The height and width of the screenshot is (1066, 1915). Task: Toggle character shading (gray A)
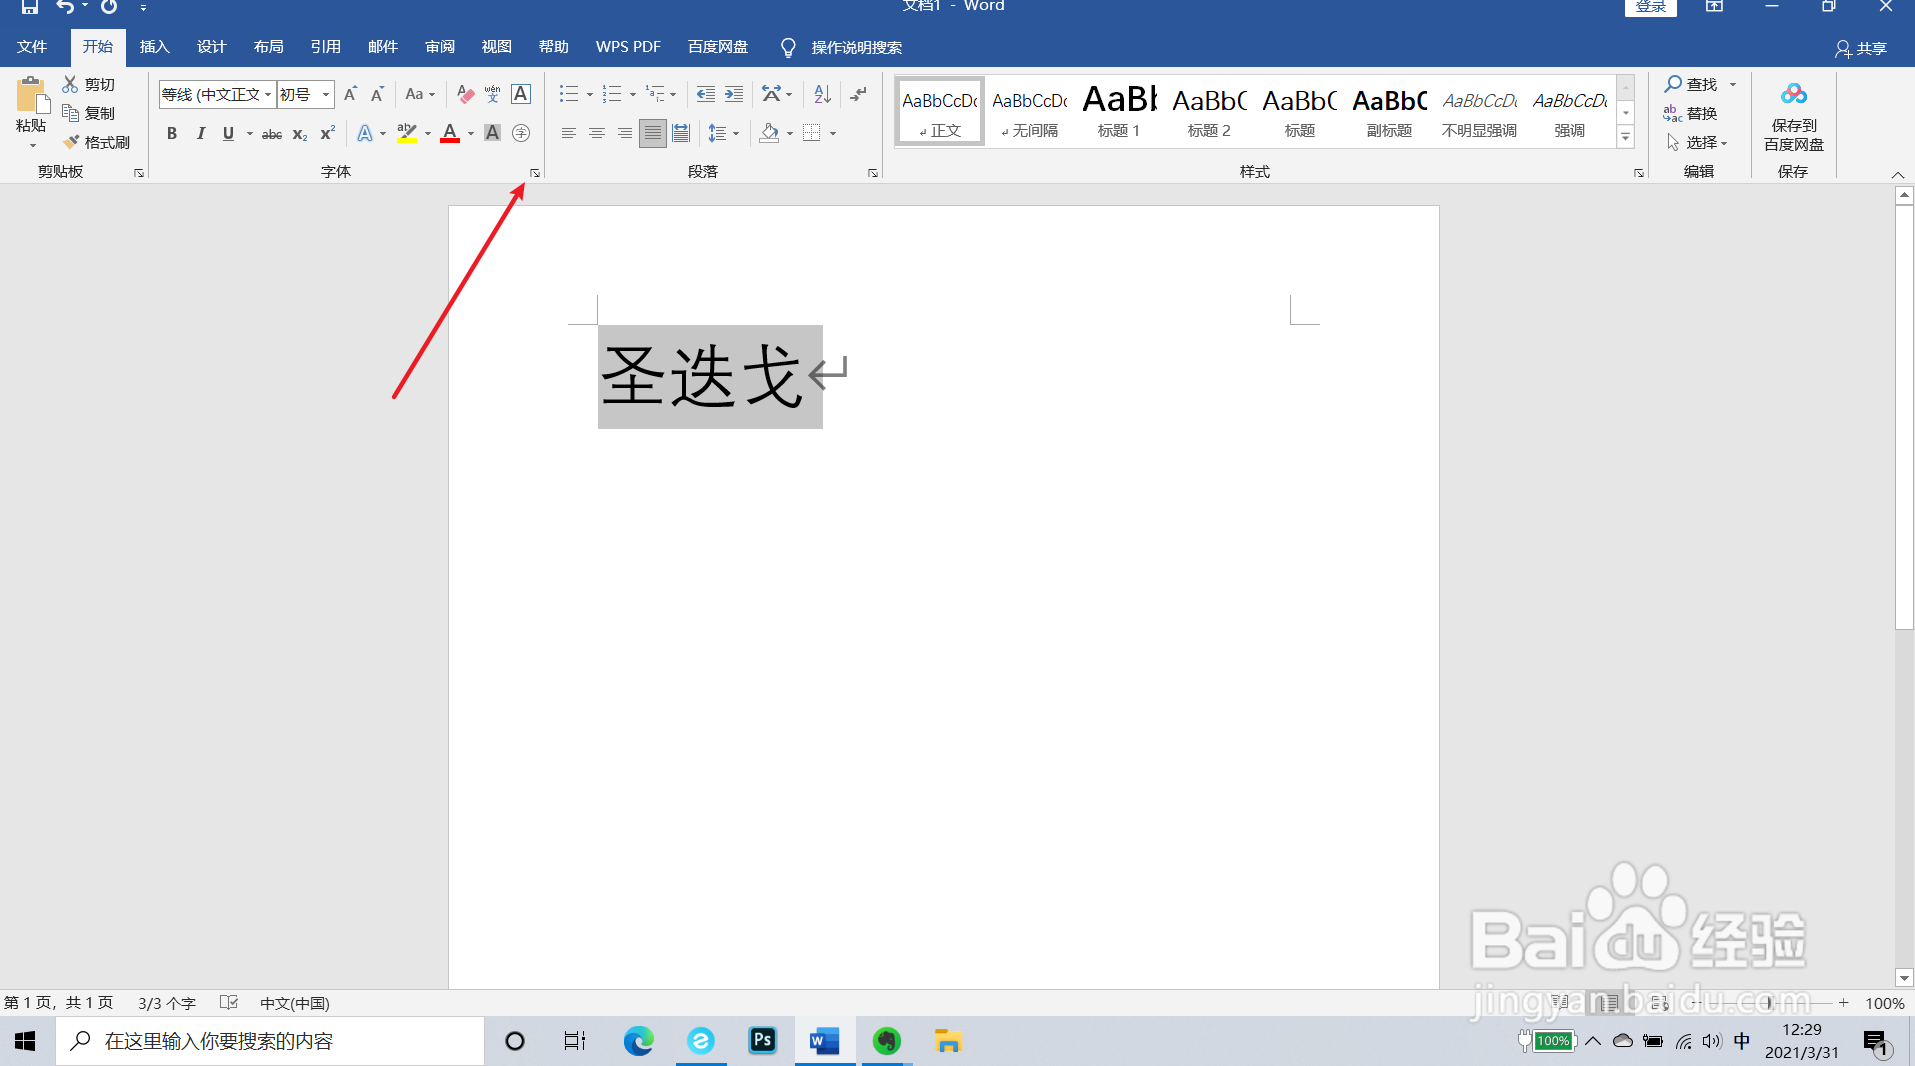click(492, 133)
